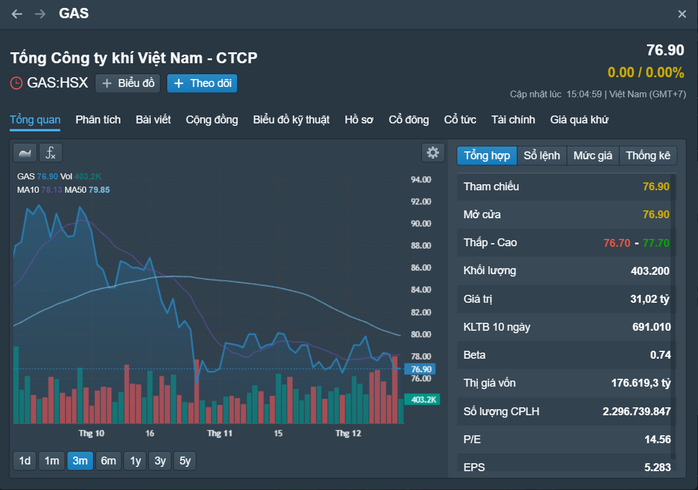698x490 pixels.
Task: Click the Số lượng CPLH value
Action: [x=637, y=411]
